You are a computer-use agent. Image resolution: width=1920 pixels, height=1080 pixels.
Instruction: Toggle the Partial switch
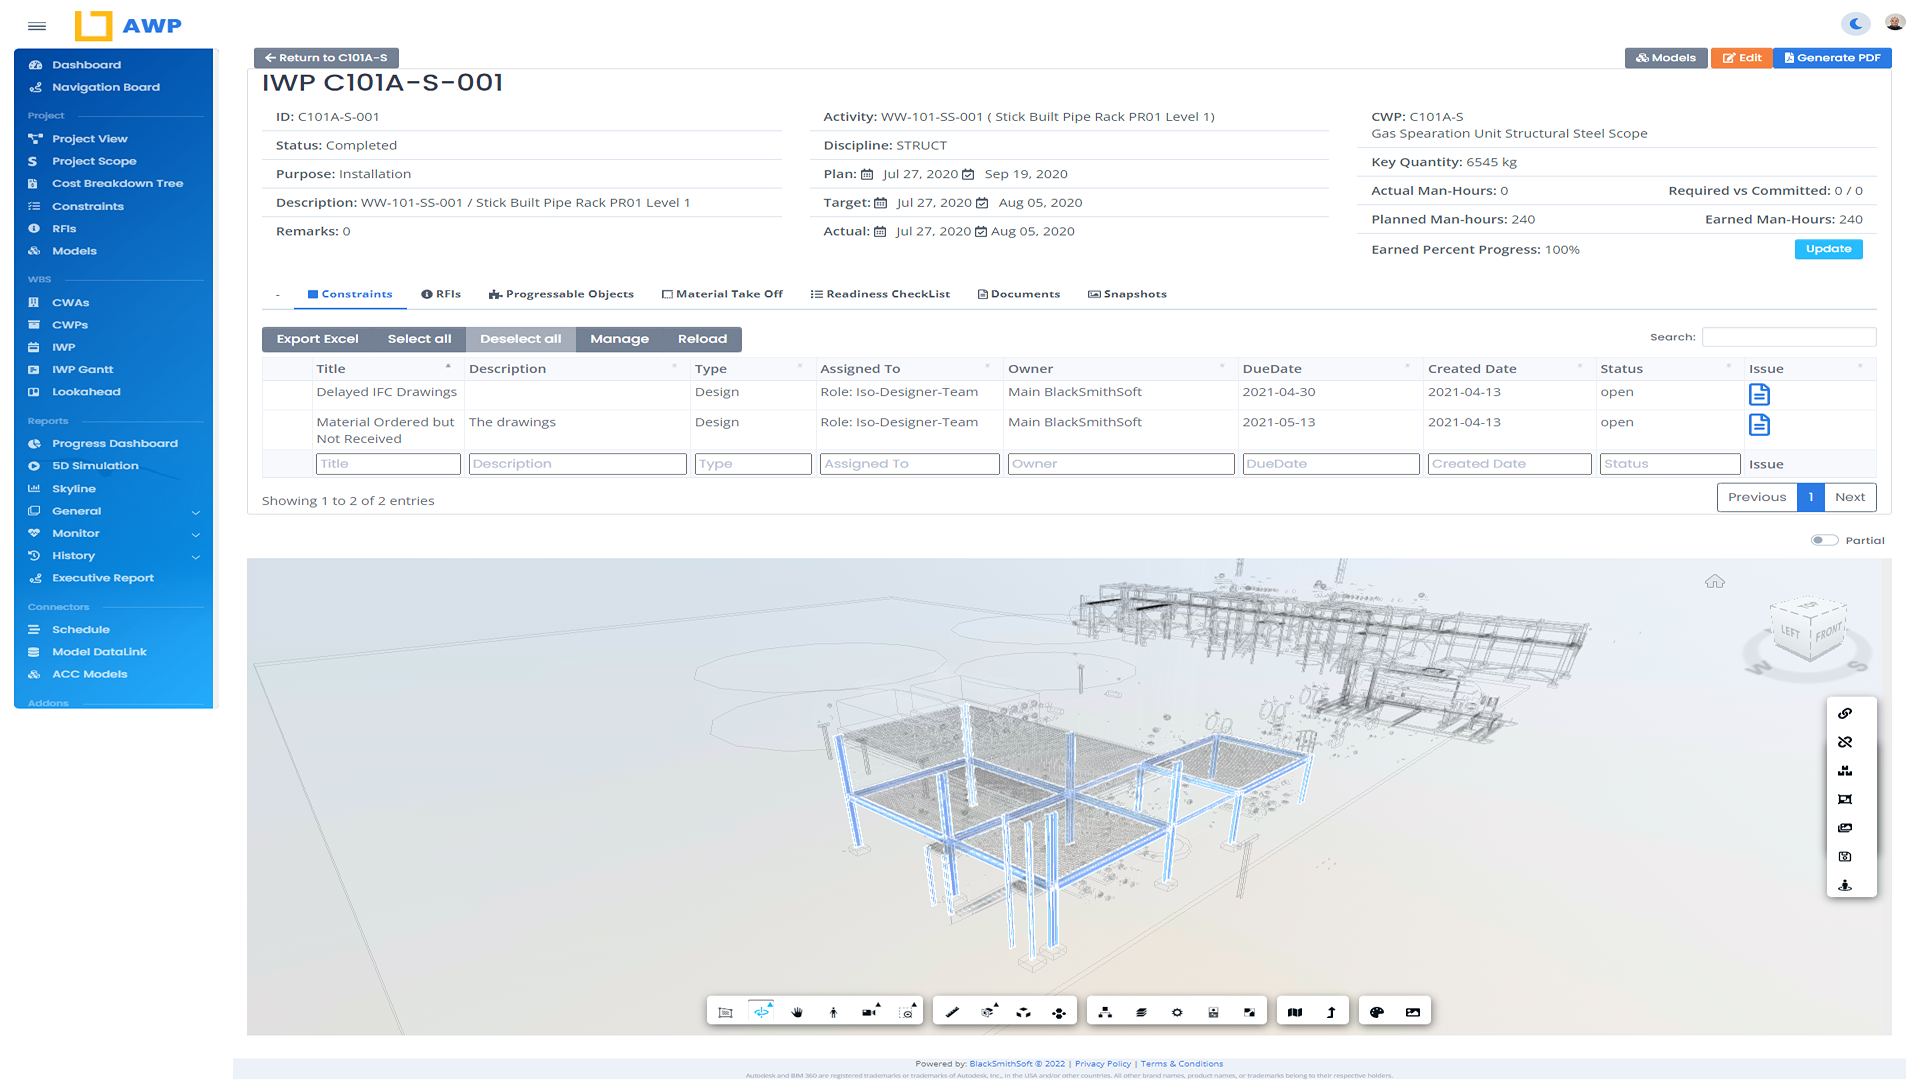(x=1824, y=540)
